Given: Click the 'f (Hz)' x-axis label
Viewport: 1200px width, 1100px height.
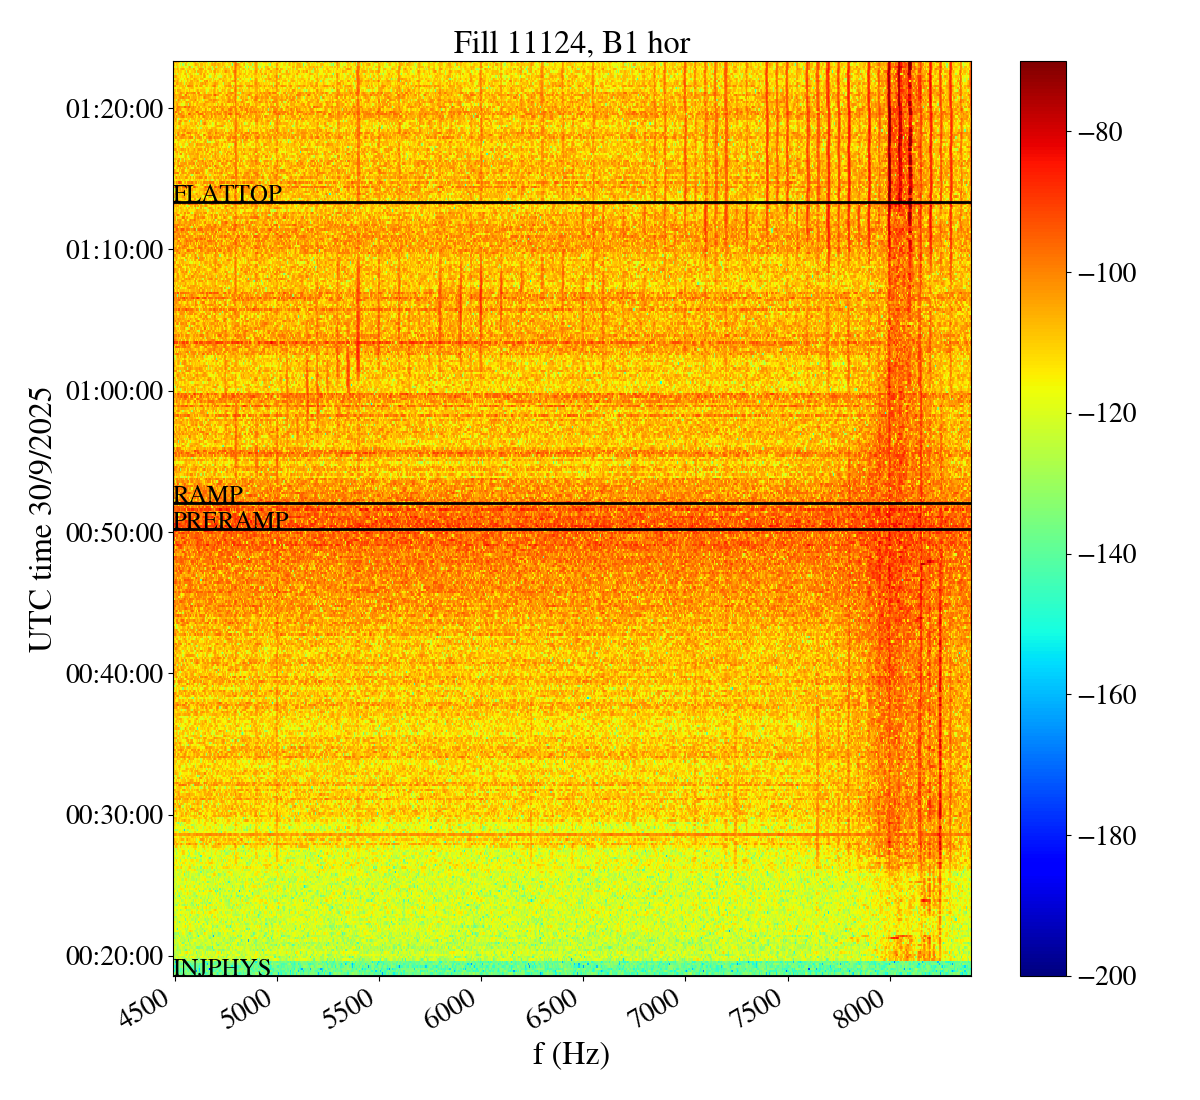Looking at the screenshot, I should click(x=571, y=1053).
